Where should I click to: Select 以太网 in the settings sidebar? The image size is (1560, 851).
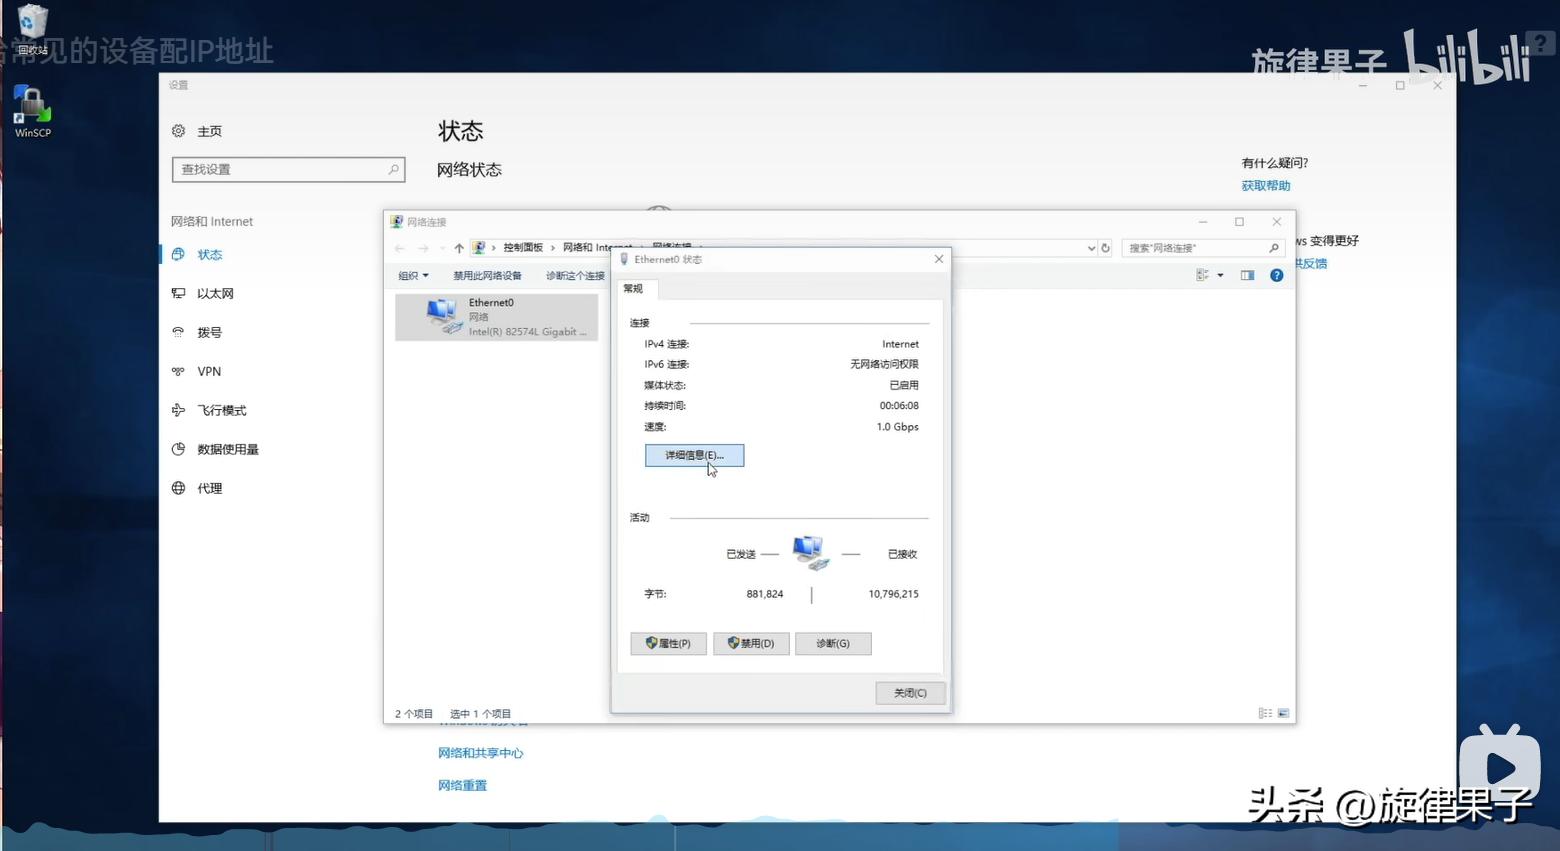215,293
